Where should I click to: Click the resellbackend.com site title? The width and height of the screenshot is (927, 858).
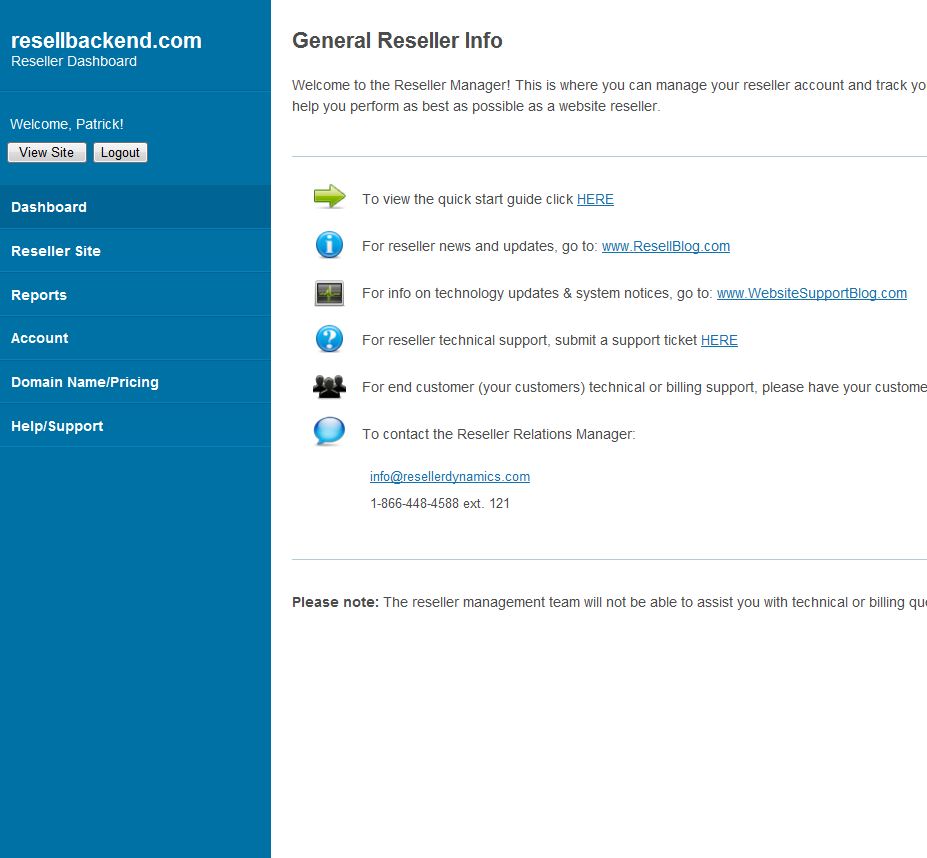(106, 41)
